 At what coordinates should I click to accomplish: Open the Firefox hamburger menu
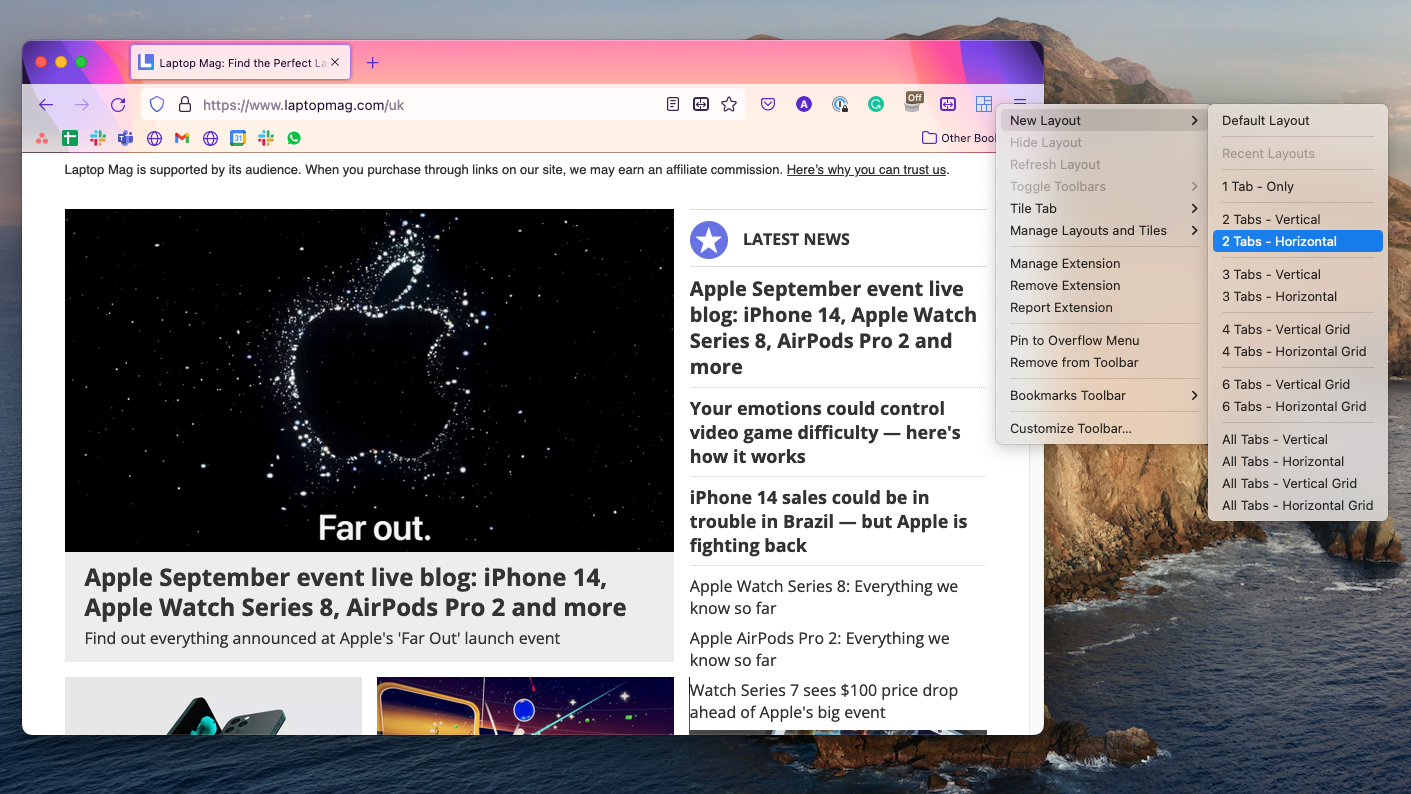pyautogui.click(x=1019, y=104)
